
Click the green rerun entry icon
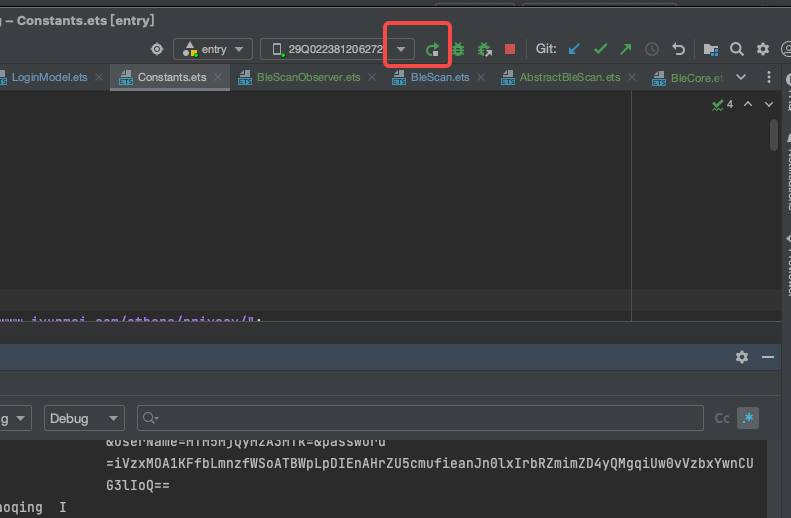432,49
